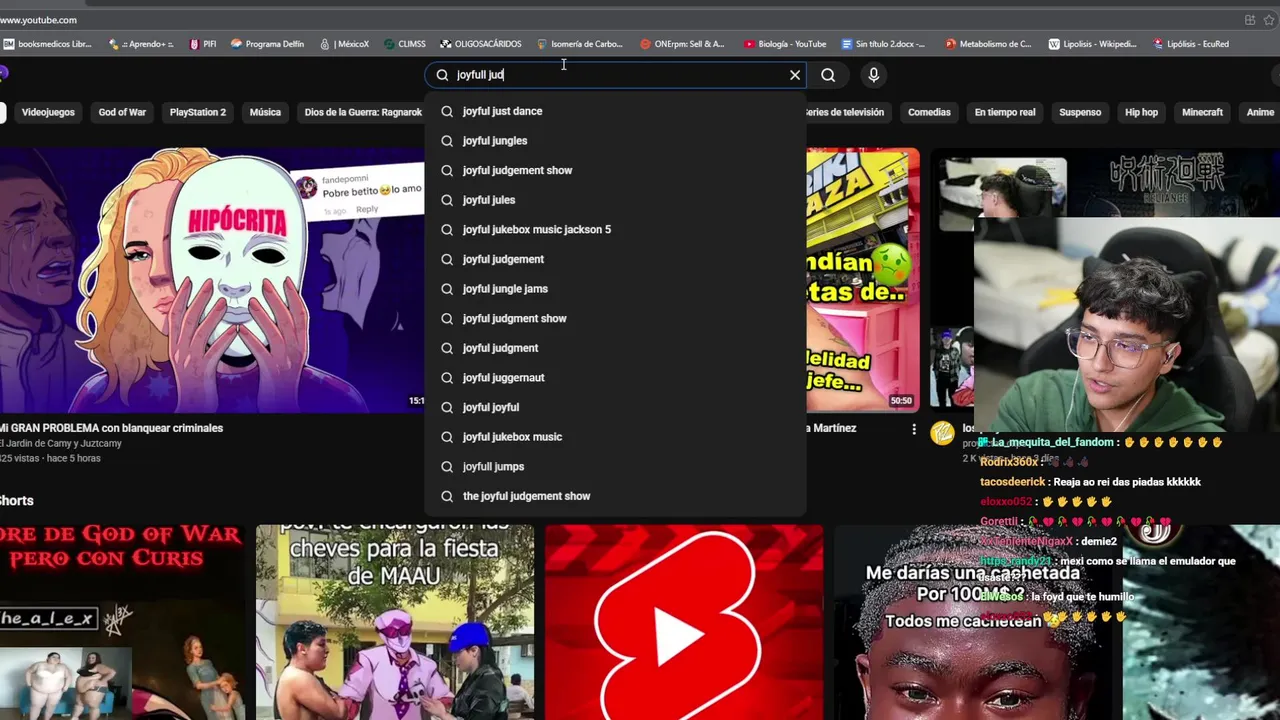Open the 50:50 duration video thumbnail
Image resolution: width=1280 pixels, height=720 pixels.
862,279
